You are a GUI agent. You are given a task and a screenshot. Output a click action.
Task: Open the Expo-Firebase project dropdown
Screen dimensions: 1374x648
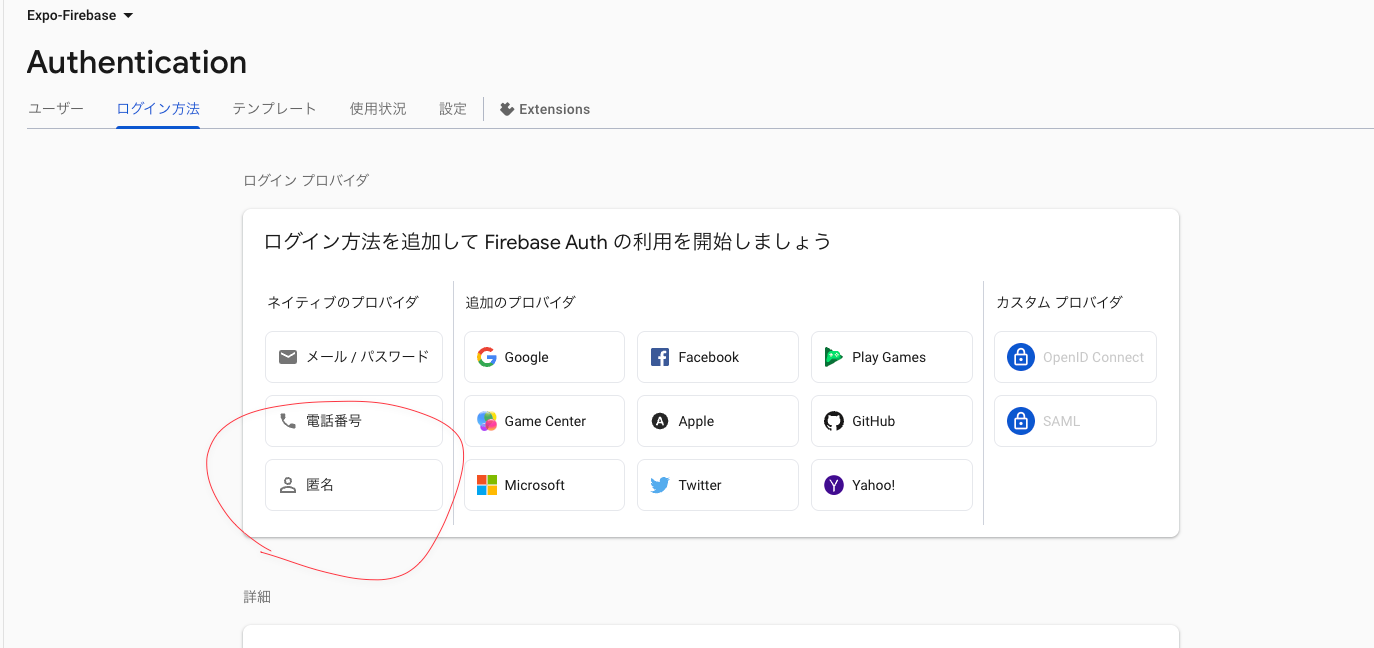pos(80,15)
